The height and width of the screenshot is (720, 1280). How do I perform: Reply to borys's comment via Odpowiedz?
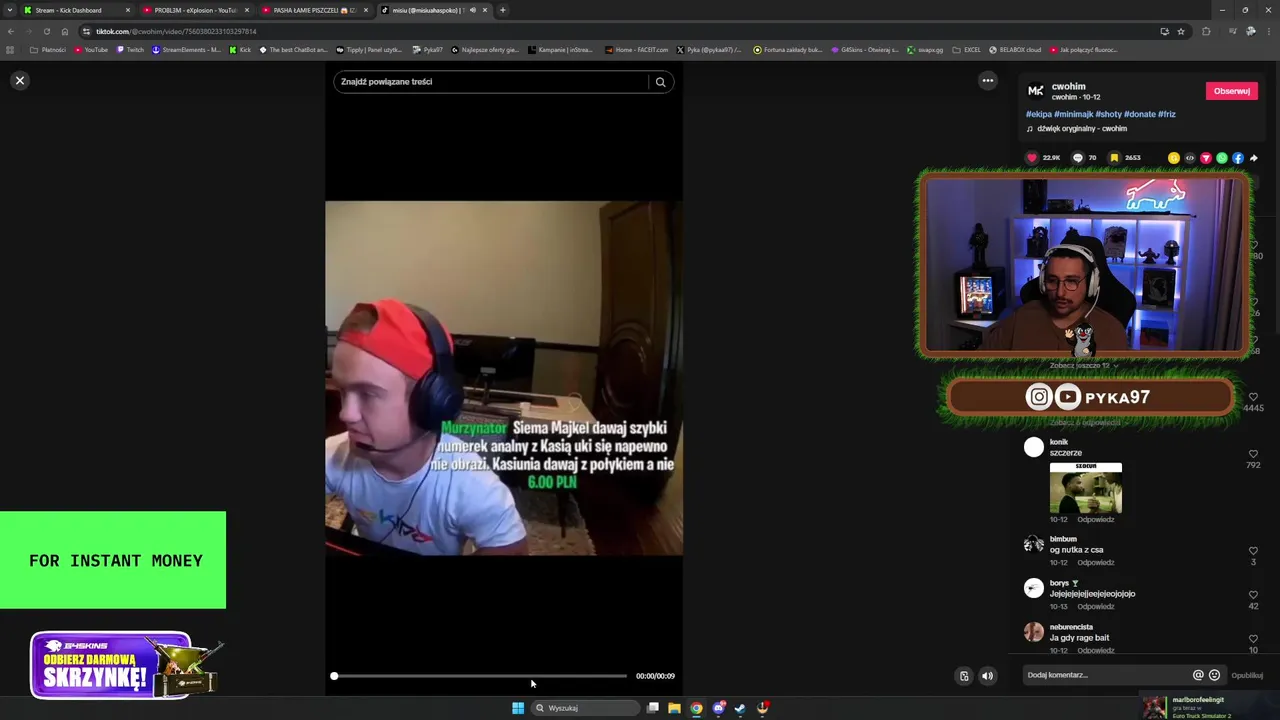point(1096,606)
